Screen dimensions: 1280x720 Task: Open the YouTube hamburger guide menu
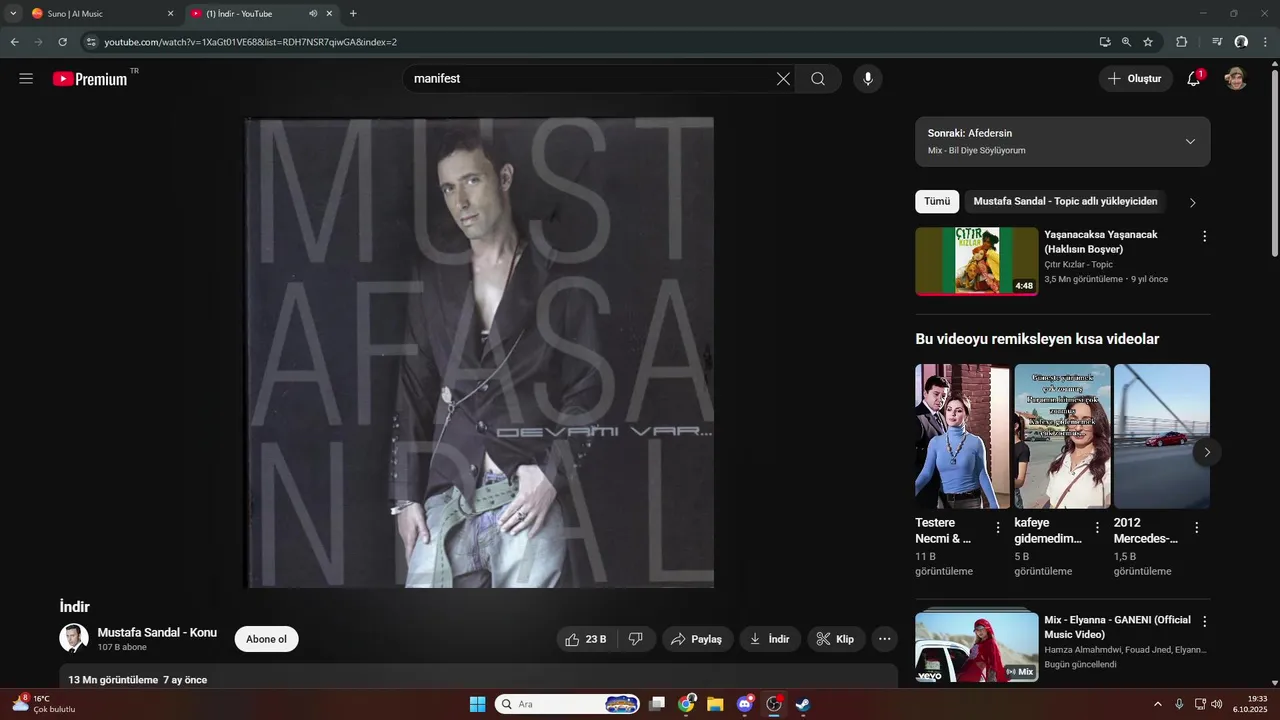pos(26,79)
